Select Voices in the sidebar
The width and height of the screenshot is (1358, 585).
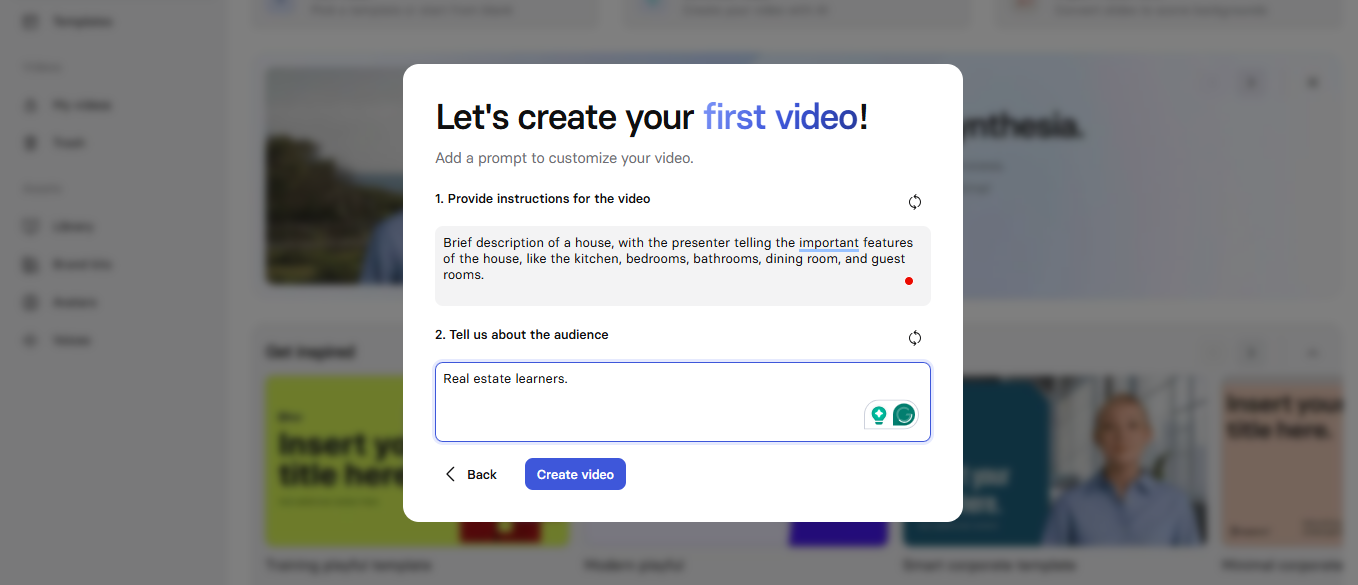pos(30,340)
